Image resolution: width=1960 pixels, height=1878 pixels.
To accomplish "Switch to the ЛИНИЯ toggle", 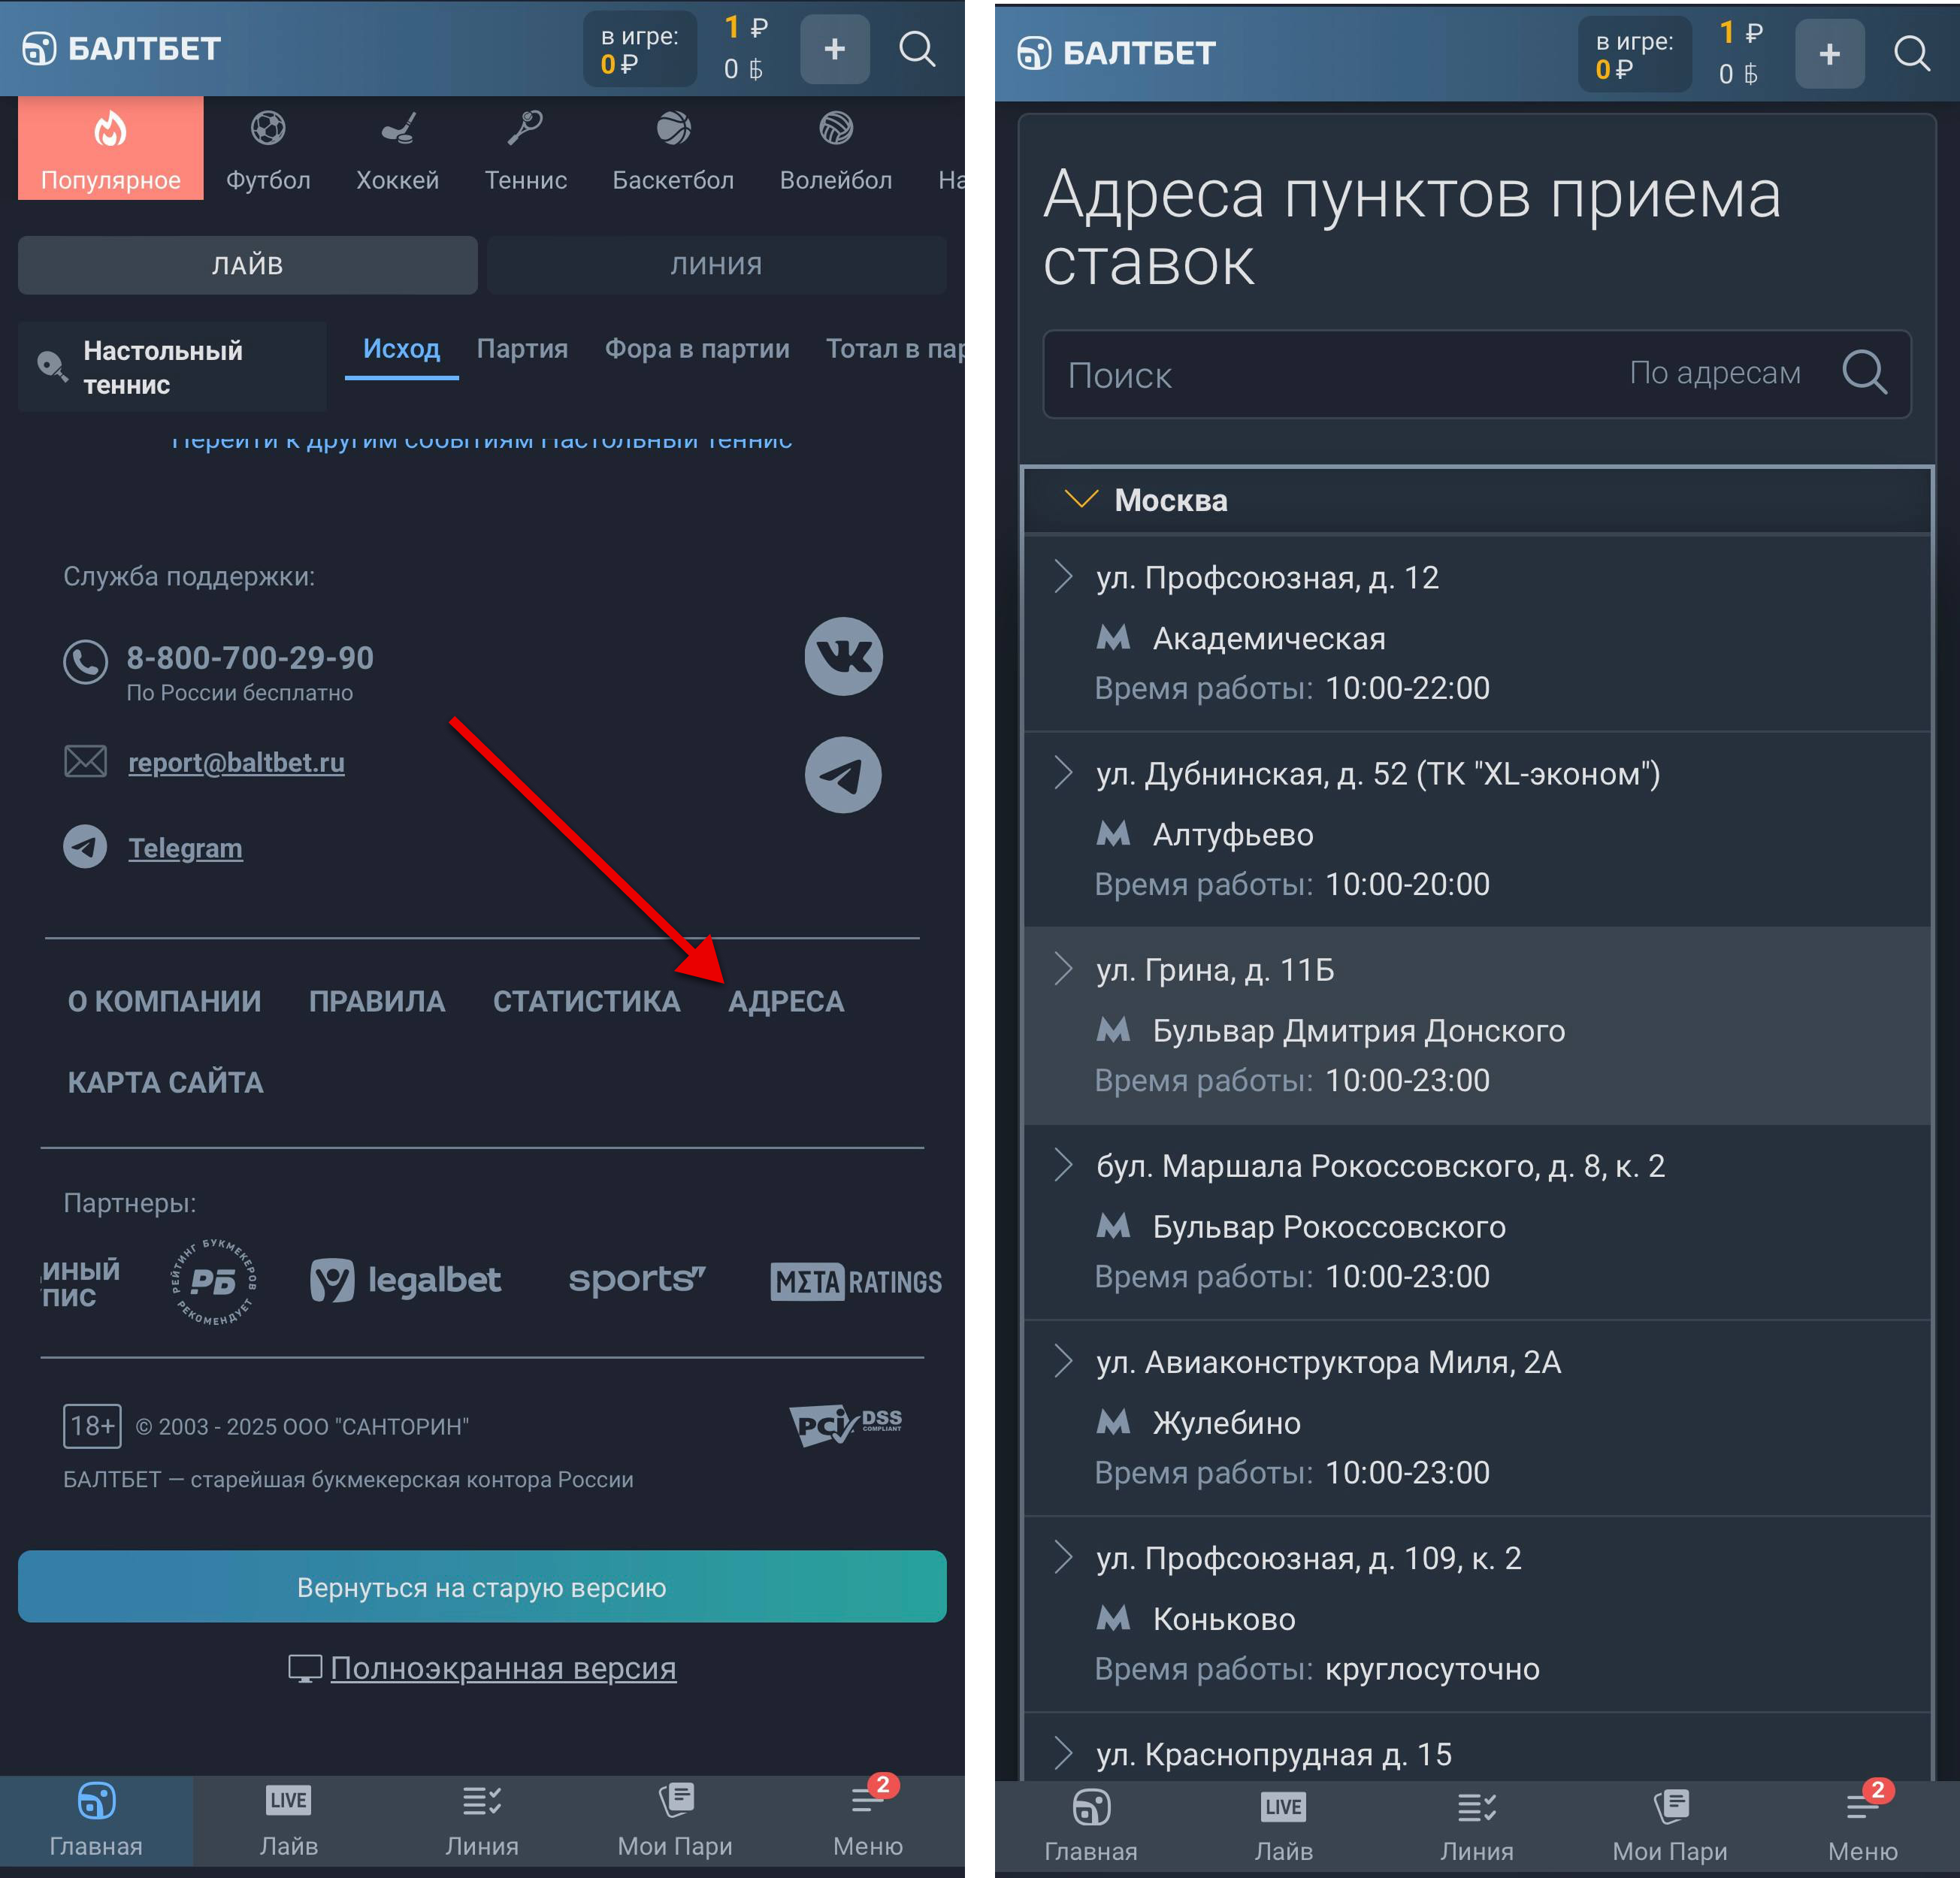I will pos(716,265).
